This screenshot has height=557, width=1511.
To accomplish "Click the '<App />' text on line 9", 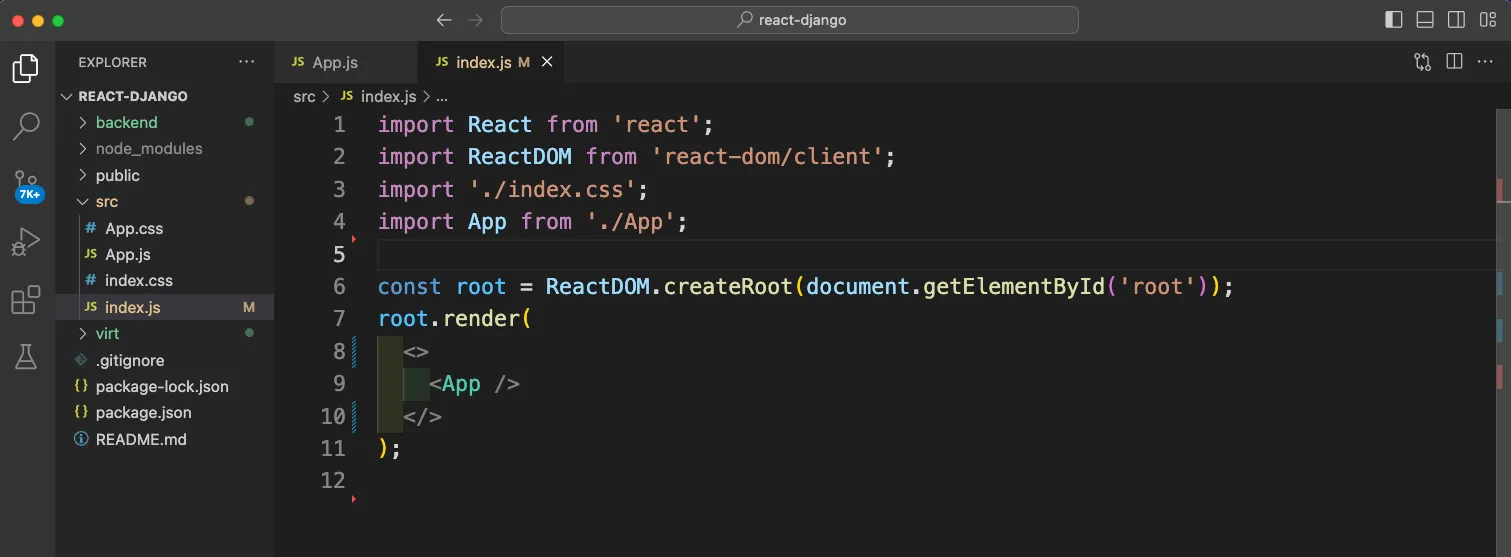I will coord(474,384).
